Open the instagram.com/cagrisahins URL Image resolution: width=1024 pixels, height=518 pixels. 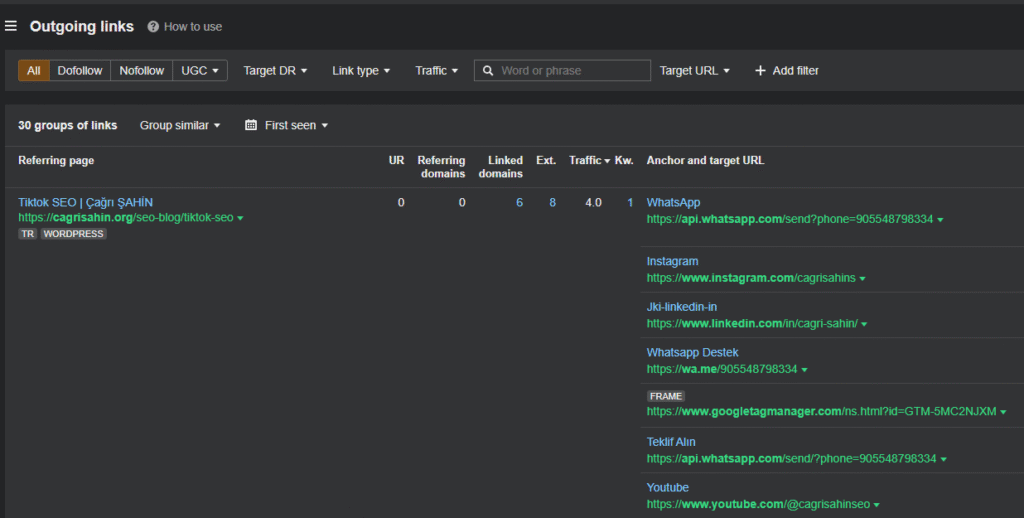(x=751, y=278)
